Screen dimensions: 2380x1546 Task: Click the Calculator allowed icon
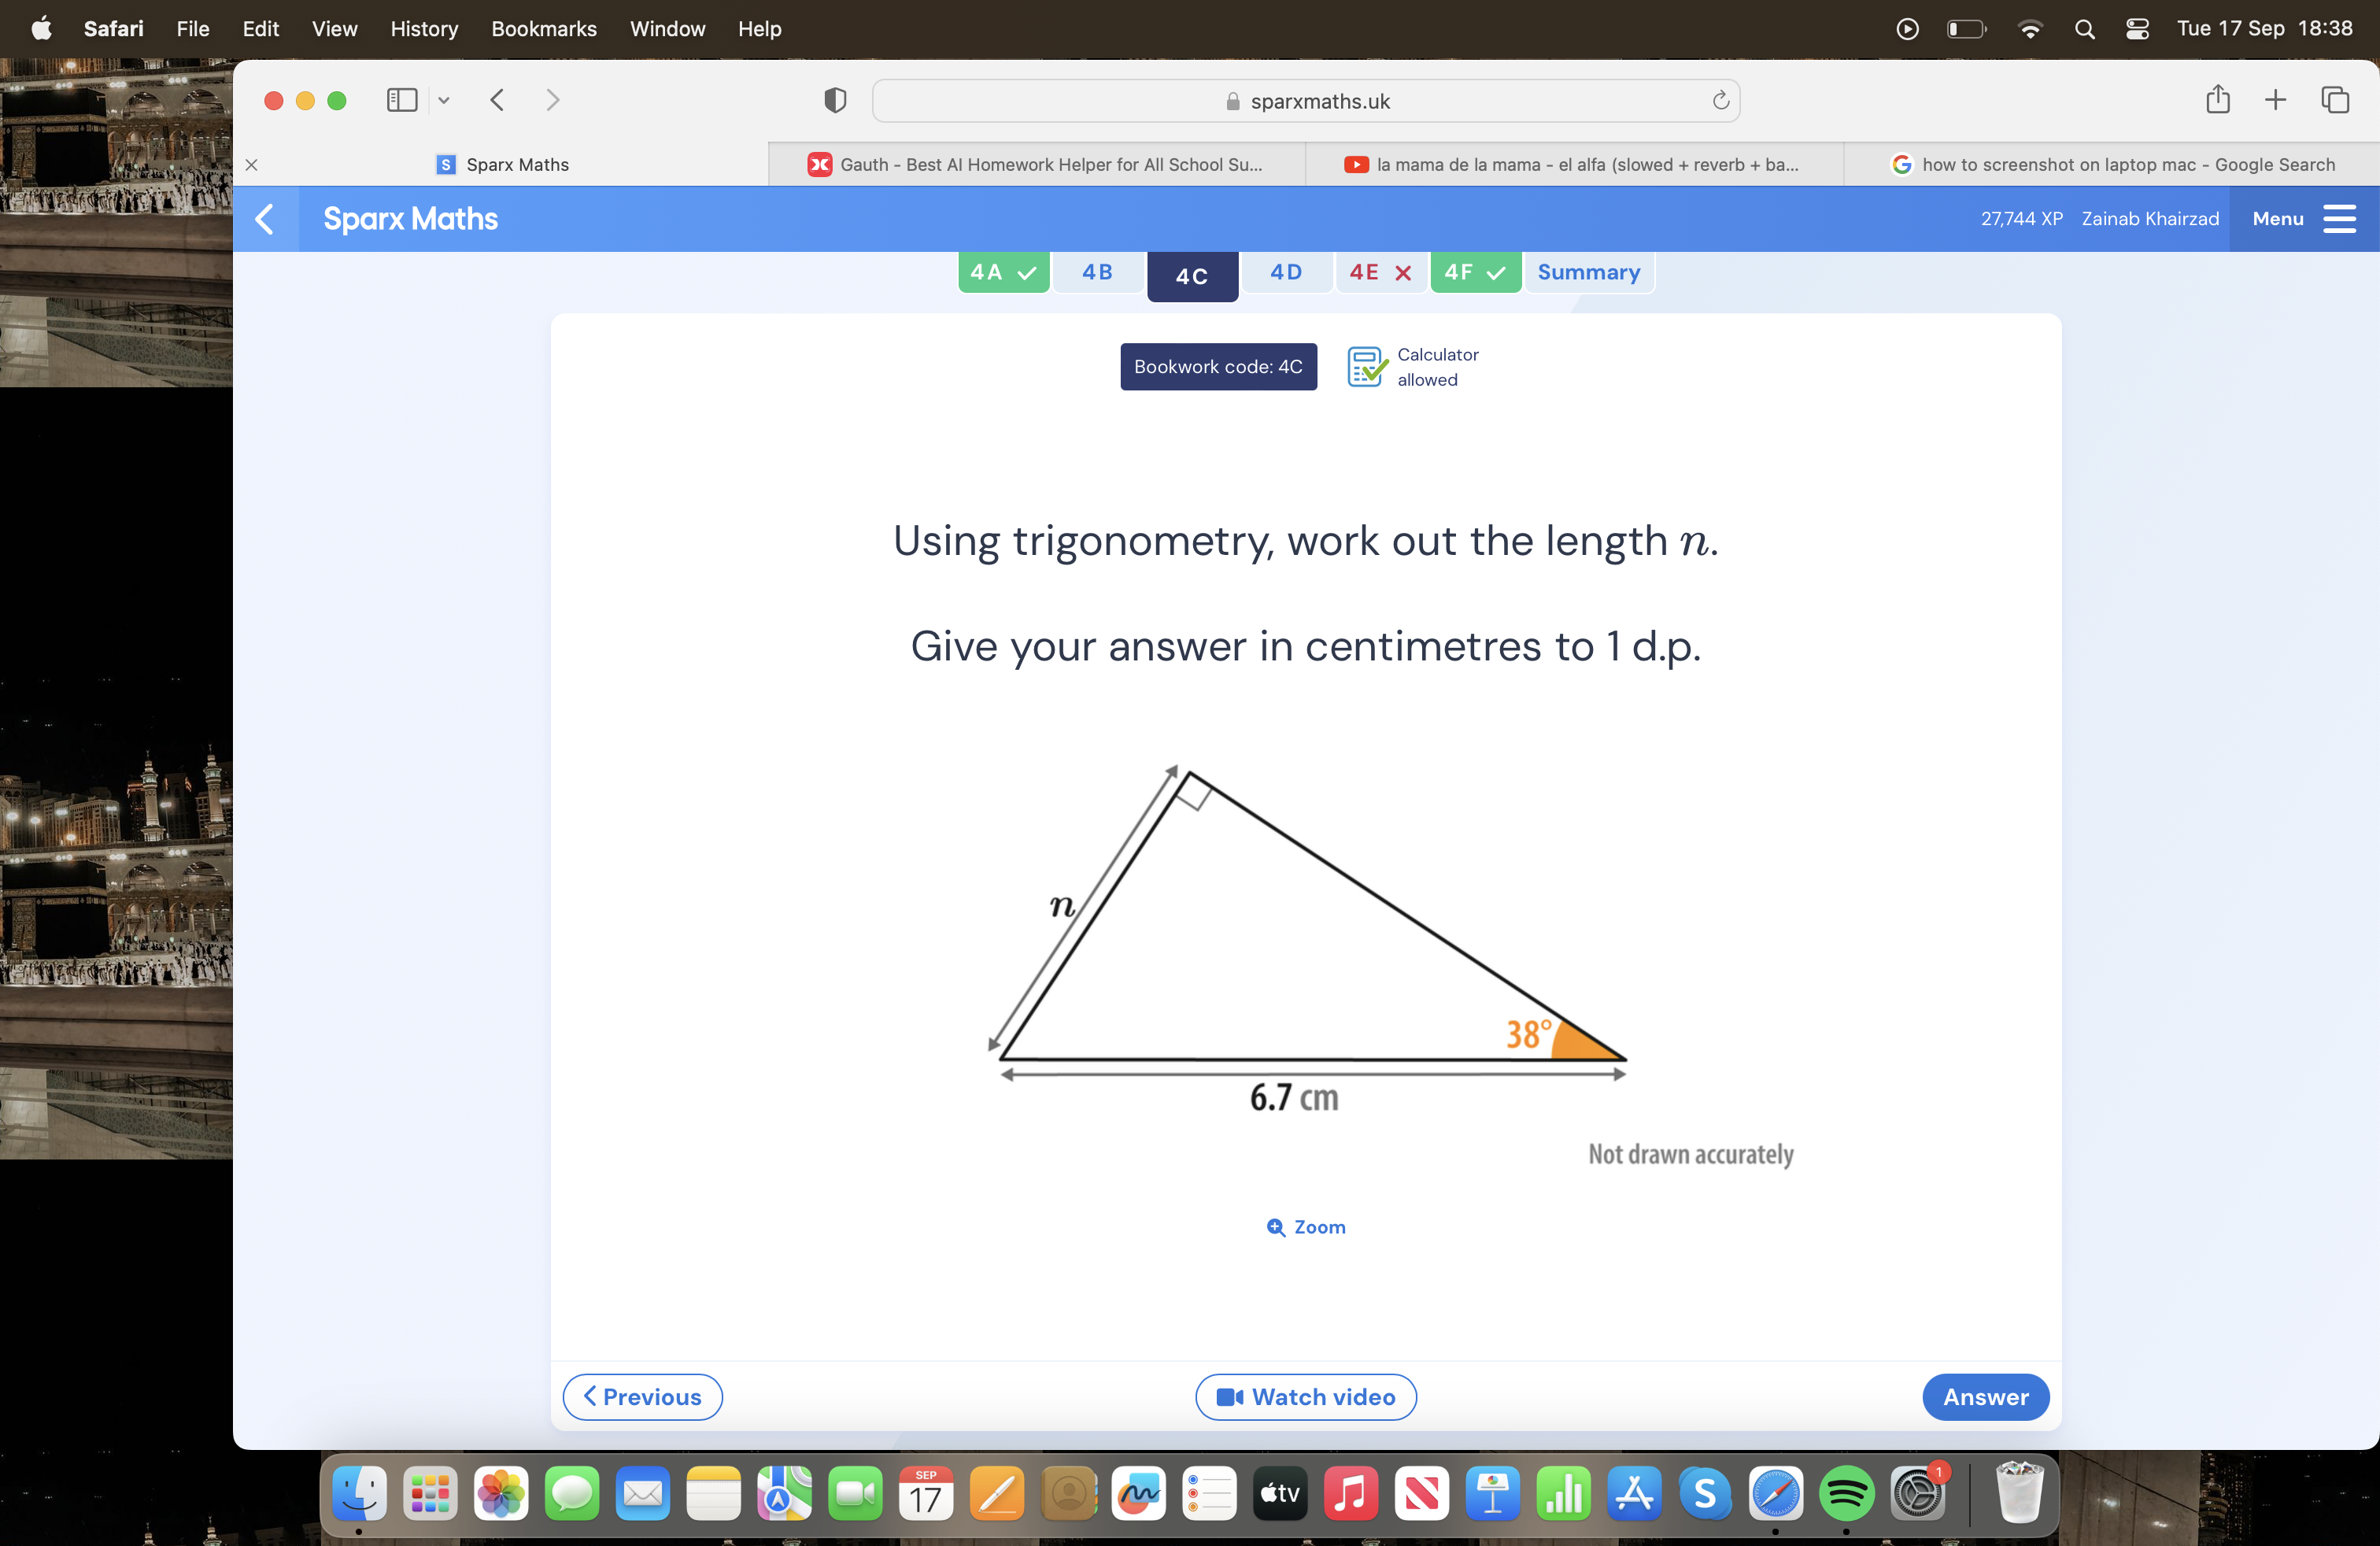pyautogui.click(x=1366, y=367)
